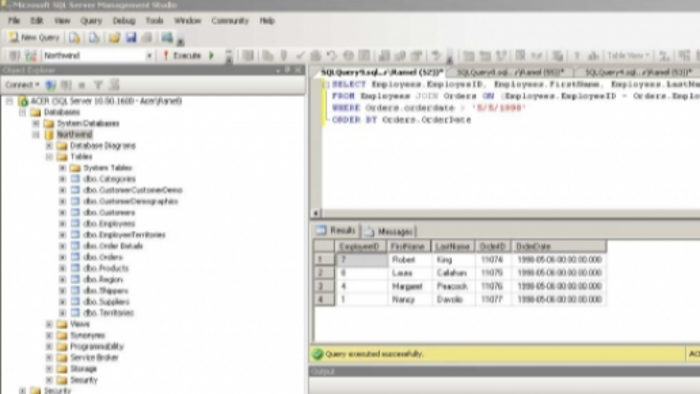Select dbo.Employees table
This screenshot has width=700, height=394.
109,224
